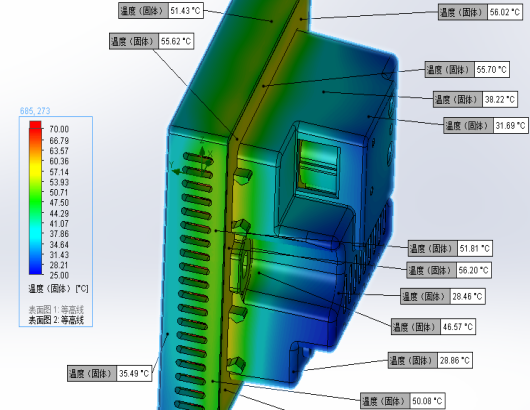Select 表面图 2: 等高线 in legend
Image resolution: width=530 pixels, height=410 pixels.
(x=56, y=320)
